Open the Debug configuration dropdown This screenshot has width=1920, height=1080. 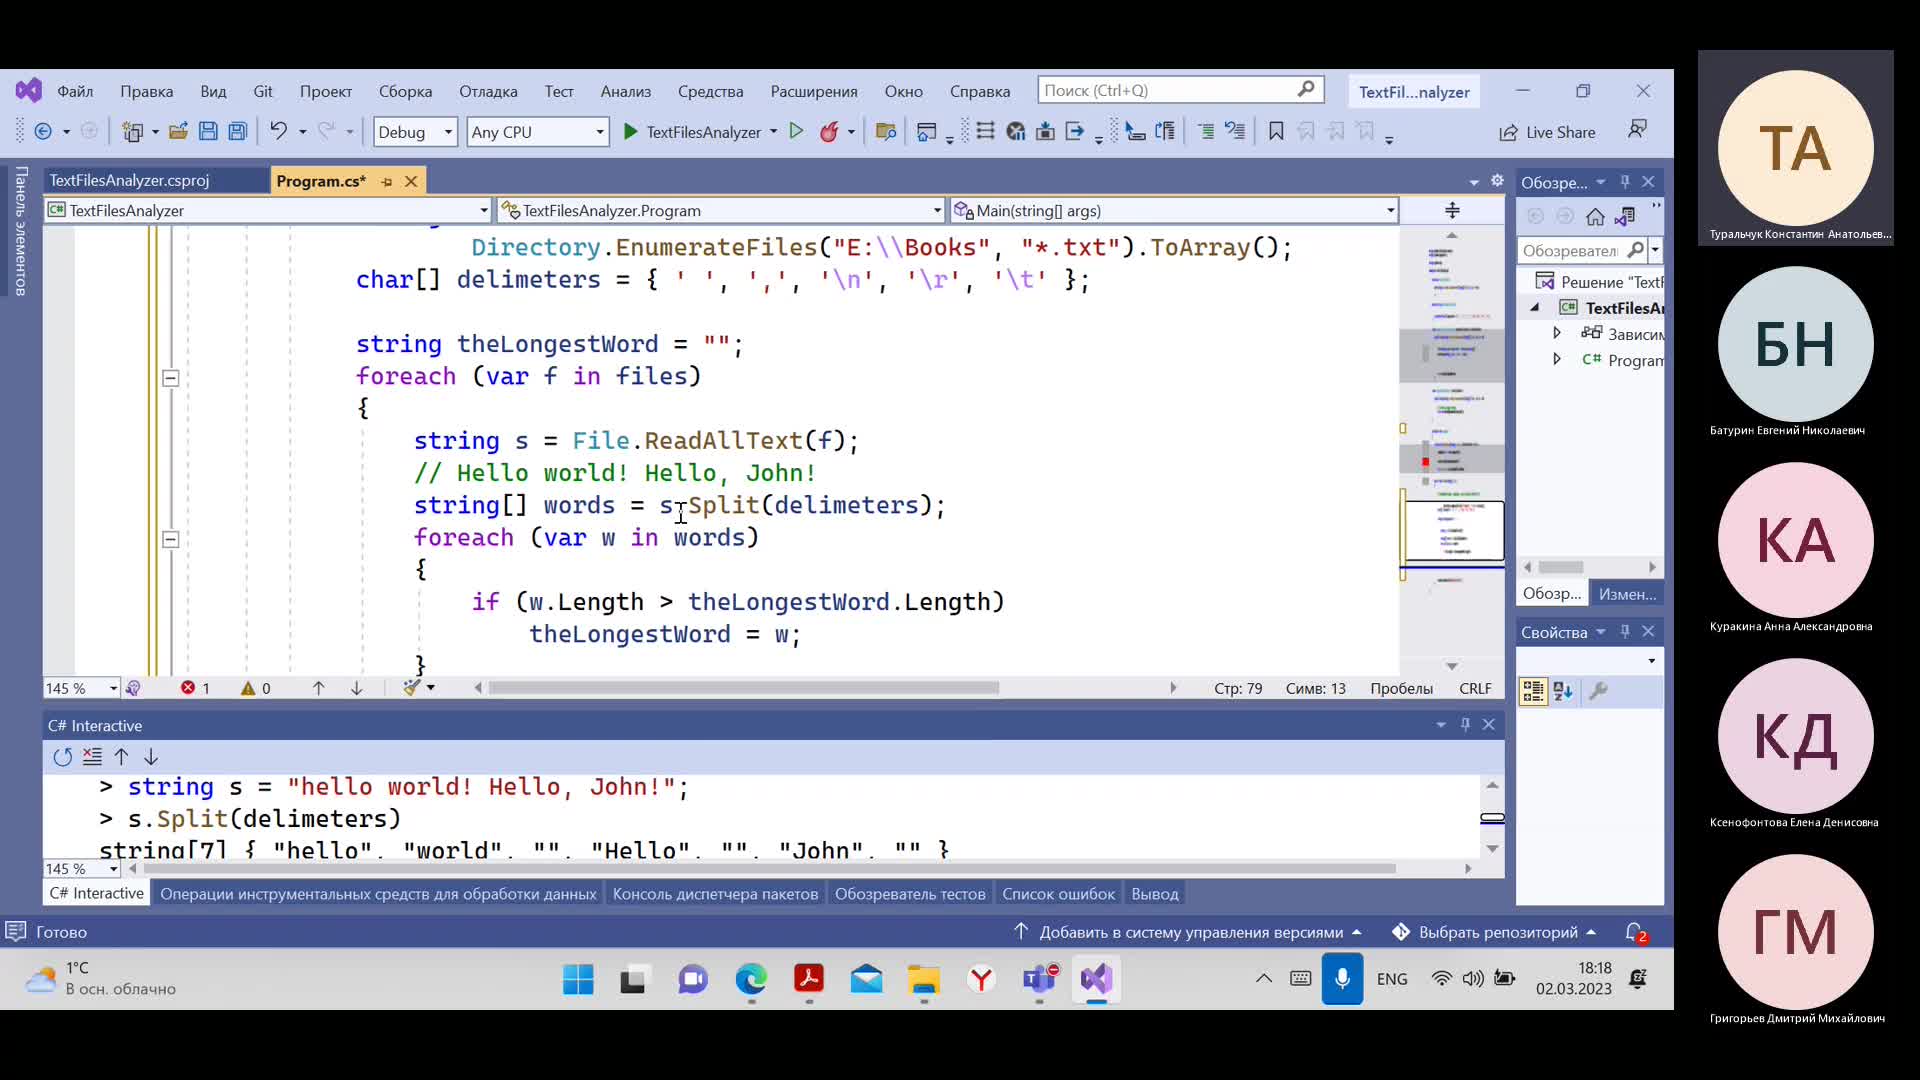click(x=415, y=132)
